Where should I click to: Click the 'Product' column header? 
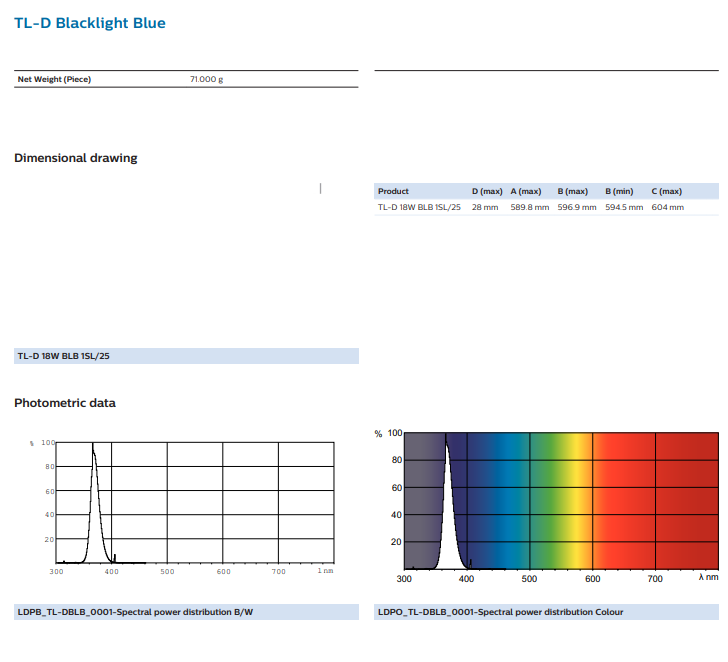pos(393,191)
